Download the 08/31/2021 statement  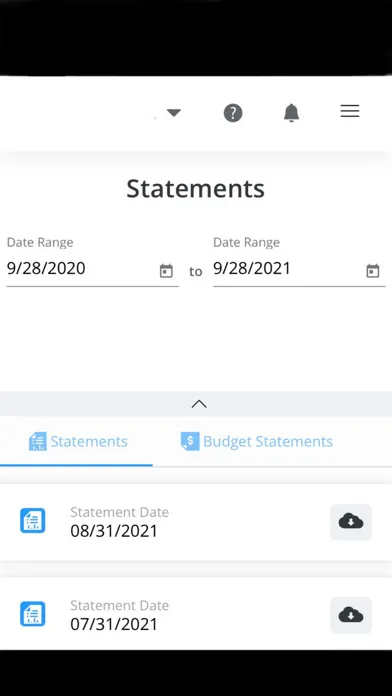click(351, 522)
